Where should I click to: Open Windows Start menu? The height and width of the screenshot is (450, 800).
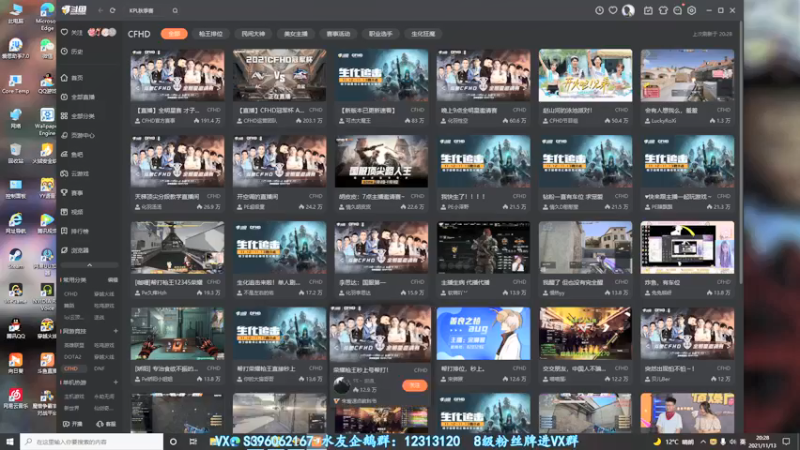[x=10, y=441]
